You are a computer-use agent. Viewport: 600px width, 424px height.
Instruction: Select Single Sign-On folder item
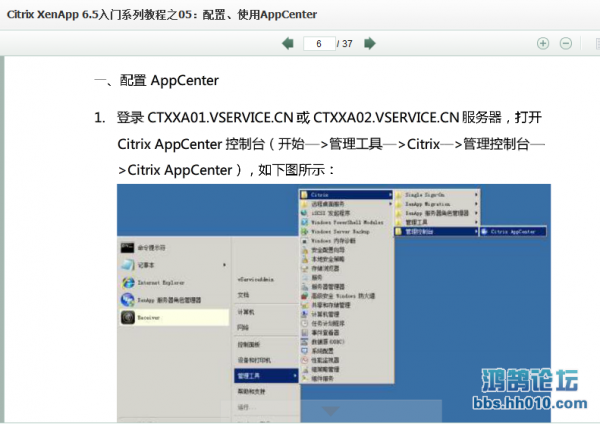[436, 195]
